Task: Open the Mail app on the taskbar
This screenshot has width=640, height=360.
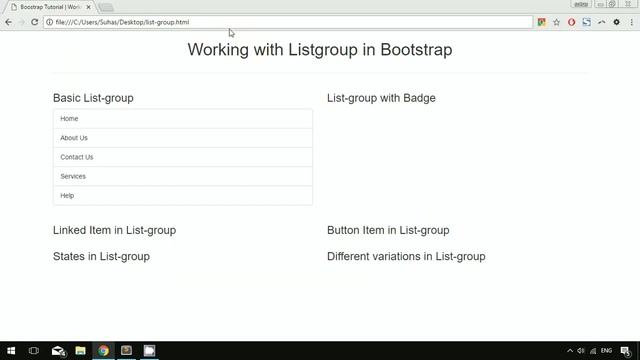Action: click(x=58, y=351)
